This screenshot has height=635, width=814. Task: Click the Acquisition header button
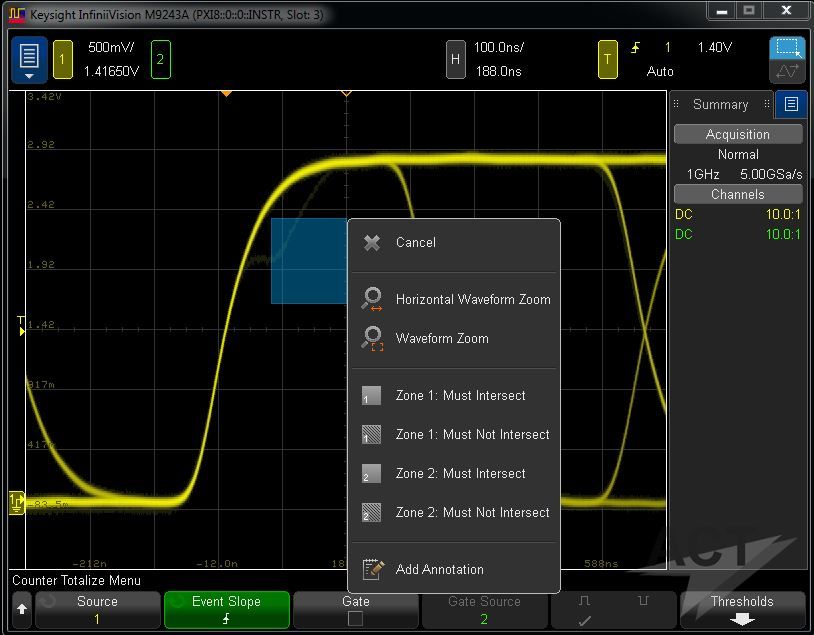(737, 135)
